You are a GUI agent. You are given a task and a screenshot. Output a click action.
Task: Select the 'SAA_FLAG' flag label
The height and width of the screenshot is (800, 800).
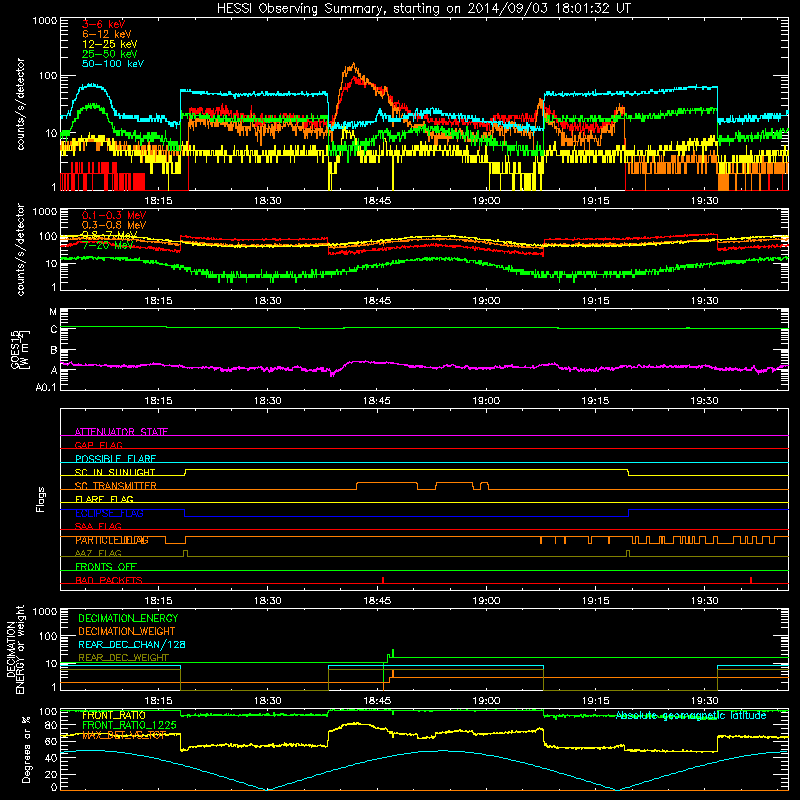pos(98,526)
